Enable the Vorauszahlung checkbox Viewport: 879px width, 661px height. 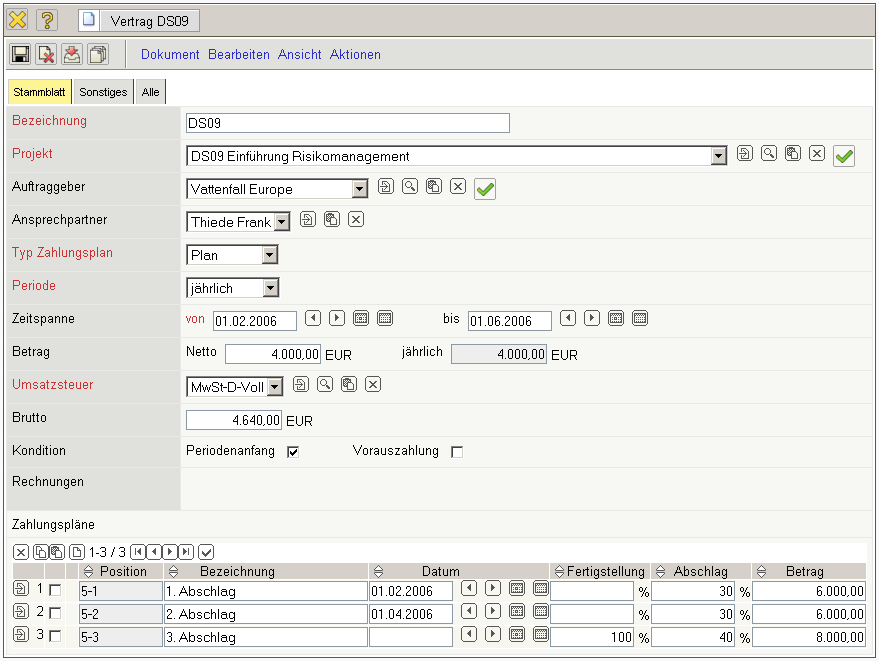[x=457, y=452]
